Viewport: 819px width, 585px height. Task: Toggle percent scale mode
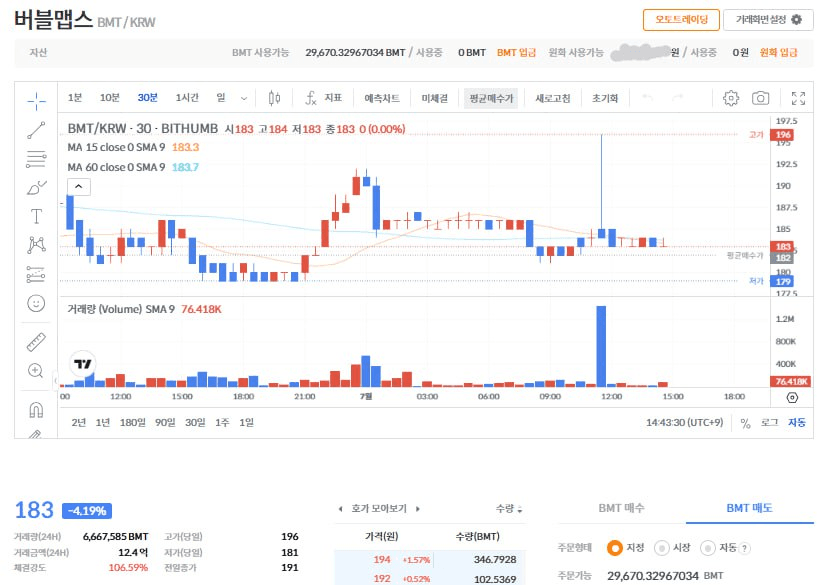(x=745, y=423)
